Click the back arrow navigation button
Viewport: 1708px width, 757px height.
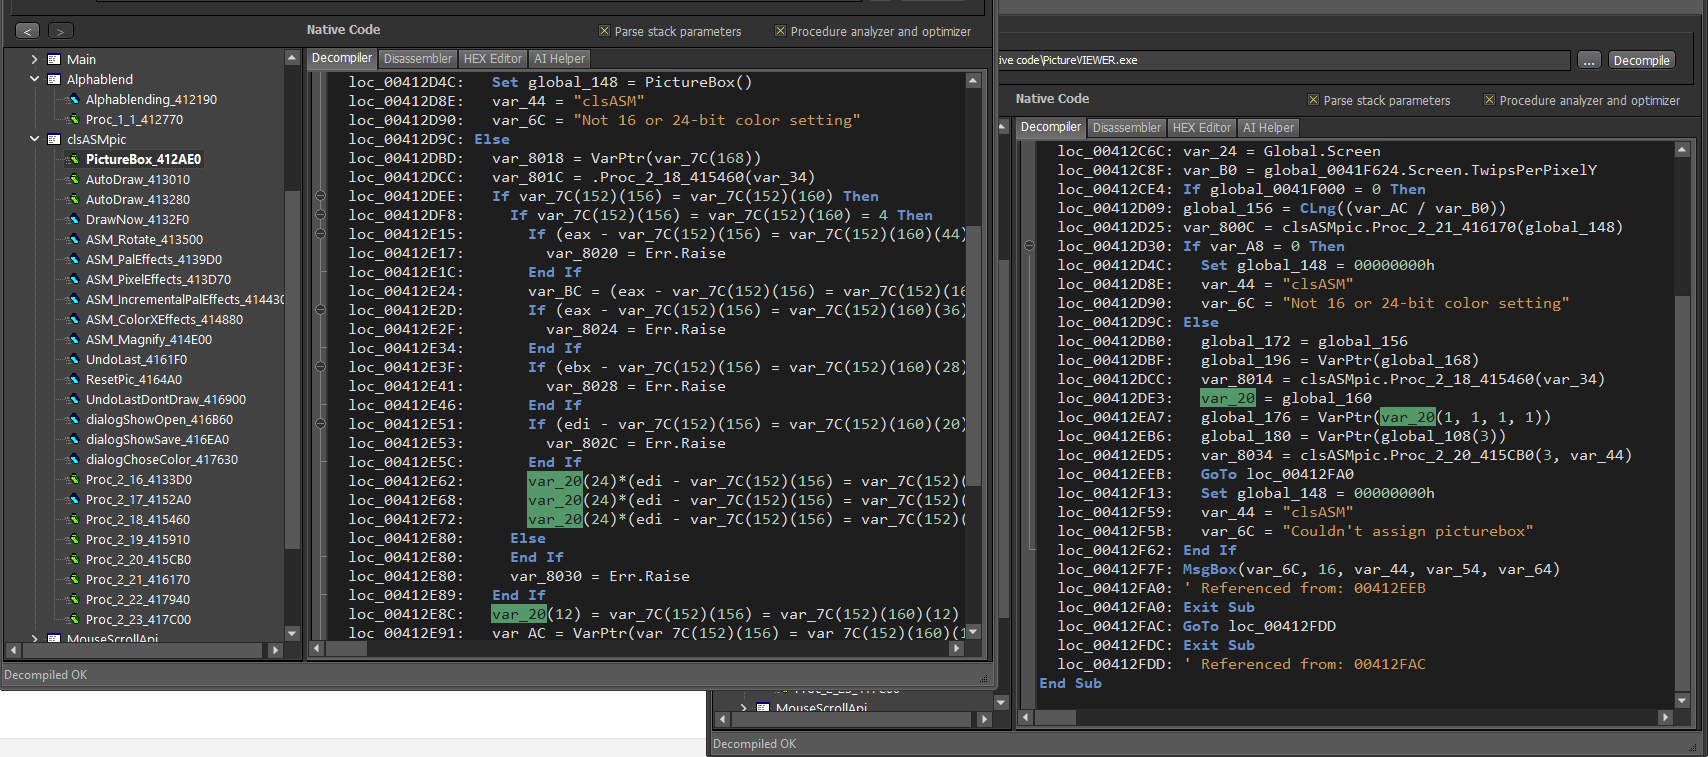28,31
